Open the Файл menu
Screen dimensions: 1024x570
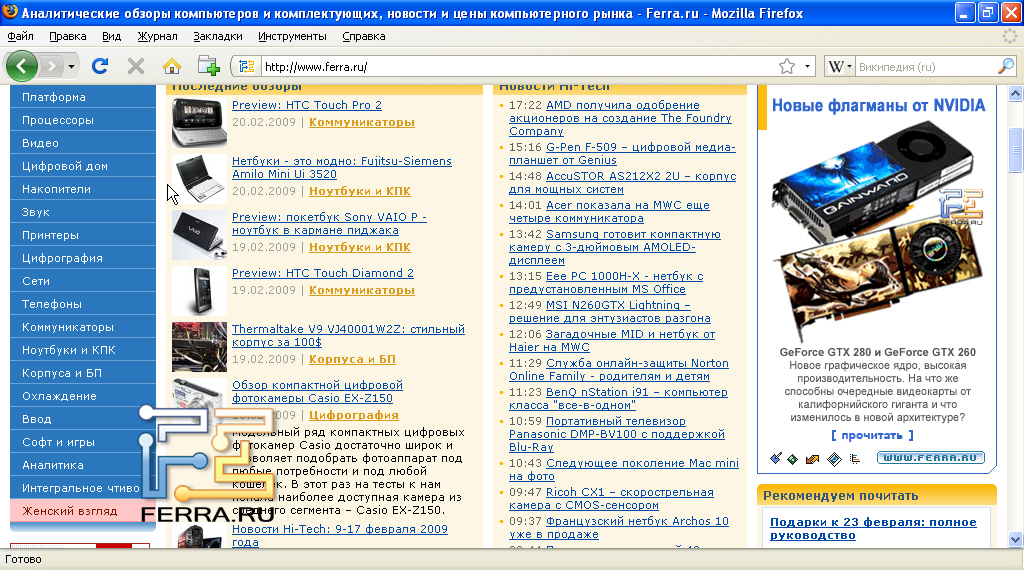pos(20,37)
